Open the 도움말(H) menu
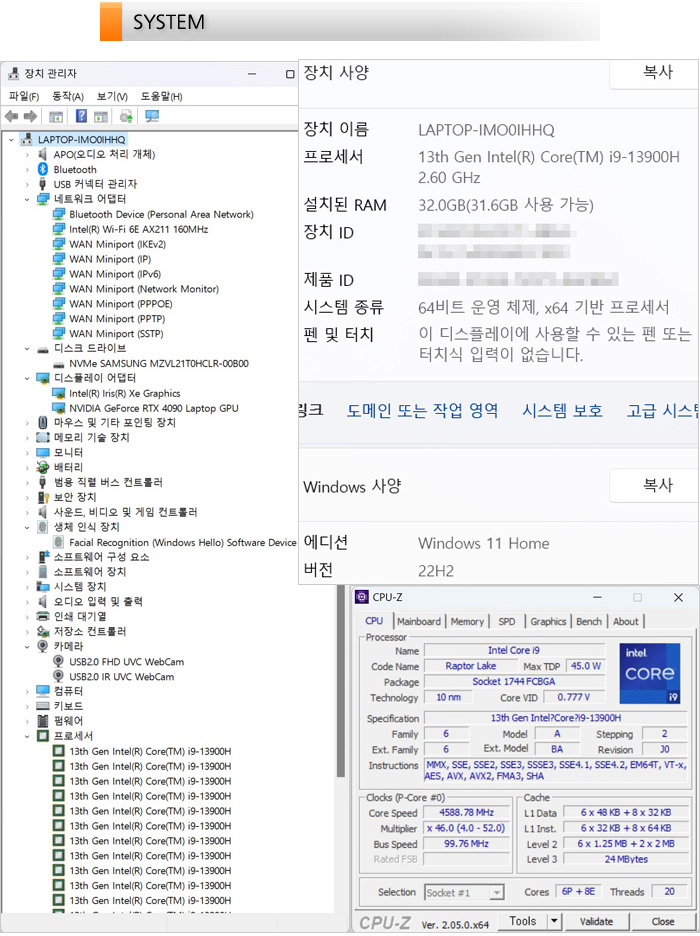The width and height of the screenshot is (700, 936). point(161,96)
